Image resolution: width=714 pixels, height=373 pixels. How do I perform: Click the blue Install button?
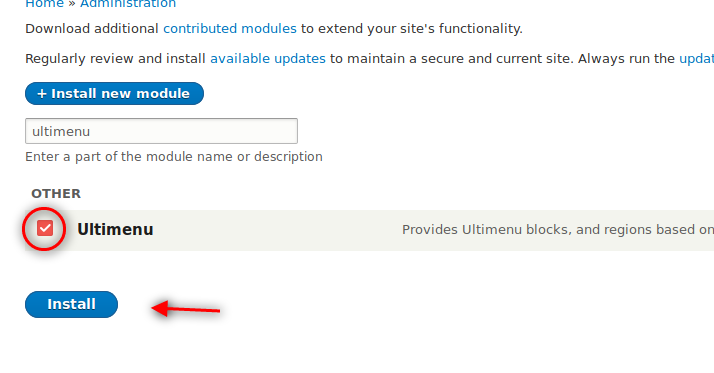point(71,304)
